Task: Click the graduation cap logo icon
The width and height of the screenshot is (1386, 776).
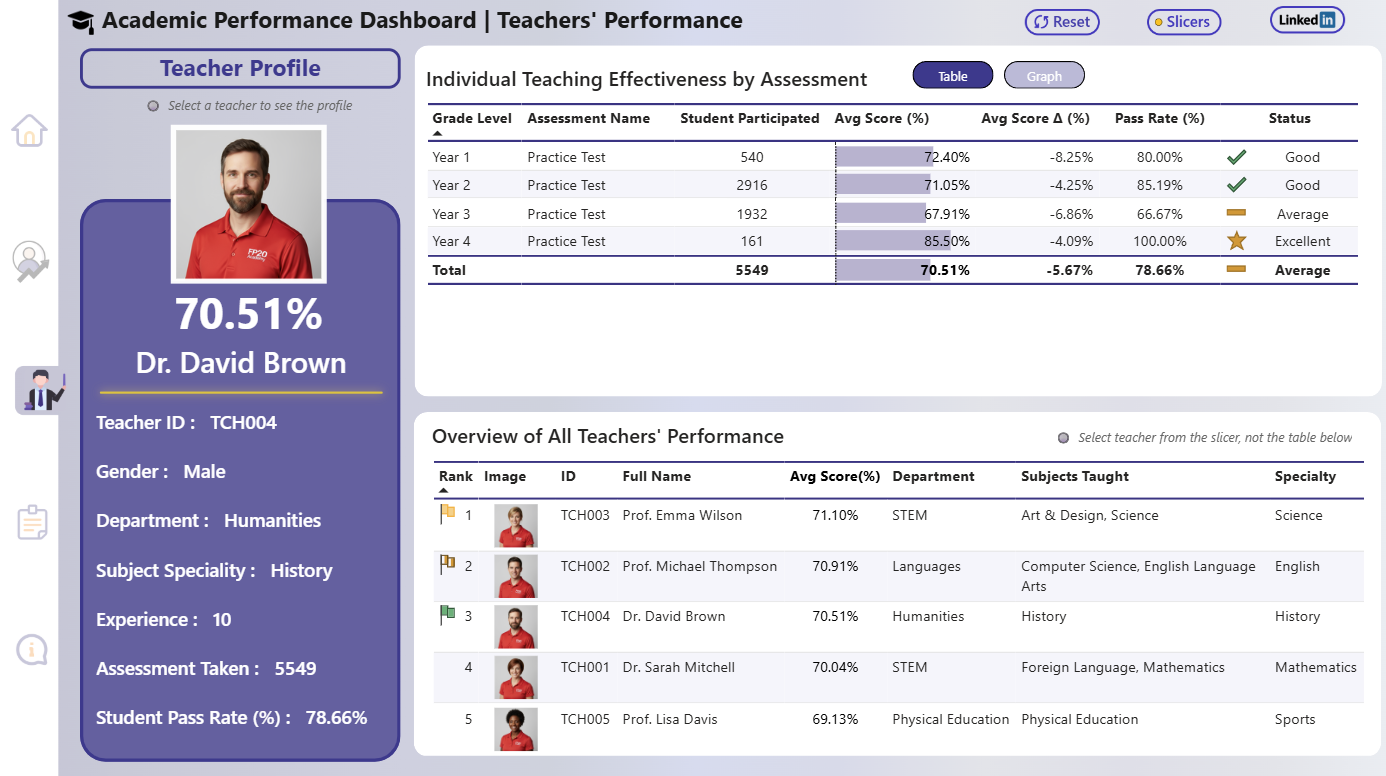Action: point(81,21)
